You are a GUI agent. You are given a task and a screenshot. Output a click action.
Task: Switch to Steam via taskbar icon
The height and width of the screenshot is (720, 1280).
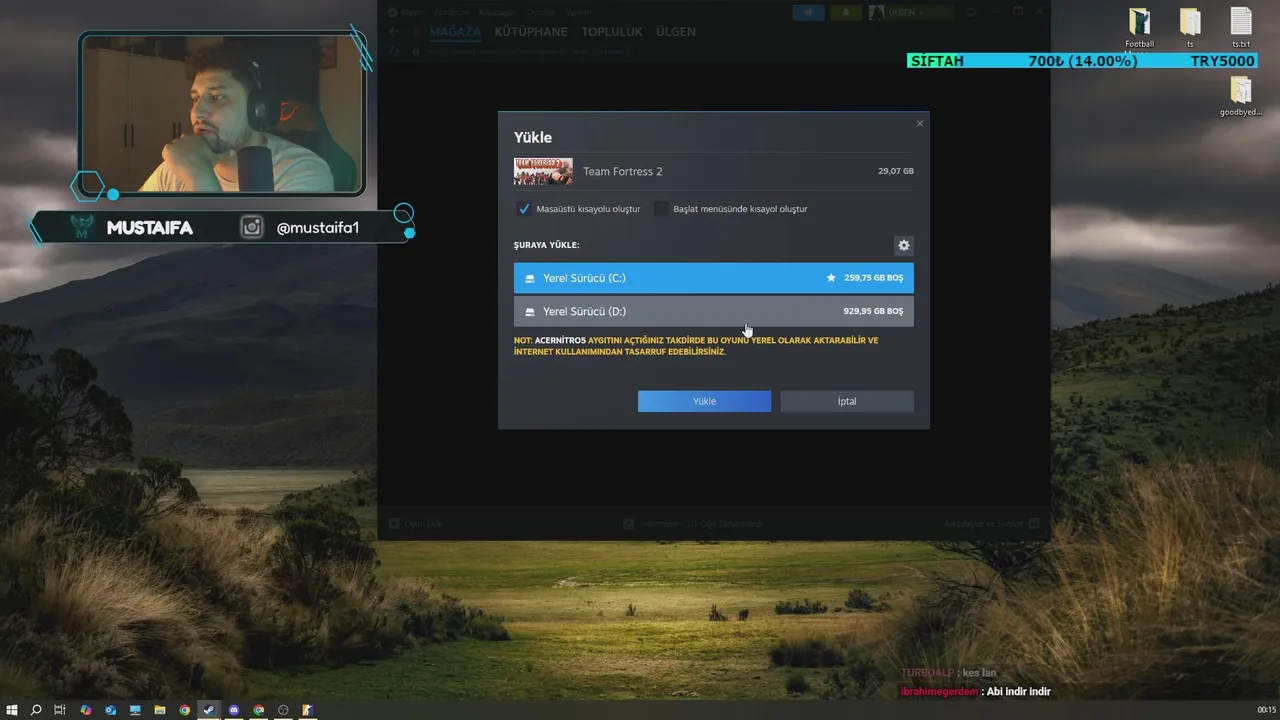(209, 710)
